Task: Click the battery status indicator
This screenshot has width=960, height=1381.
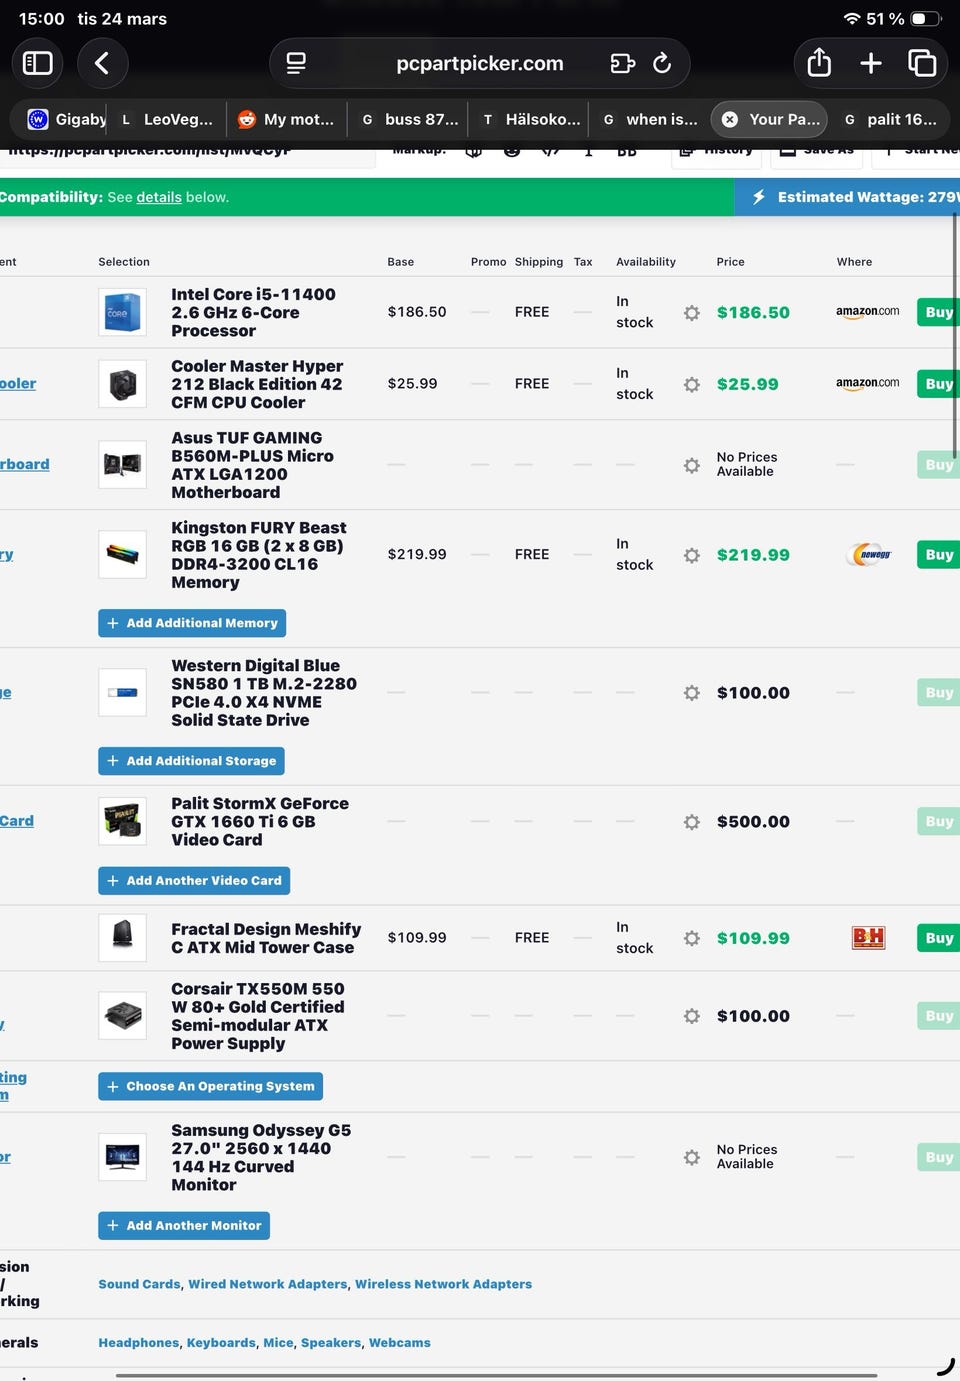Action: coord(925,19)
